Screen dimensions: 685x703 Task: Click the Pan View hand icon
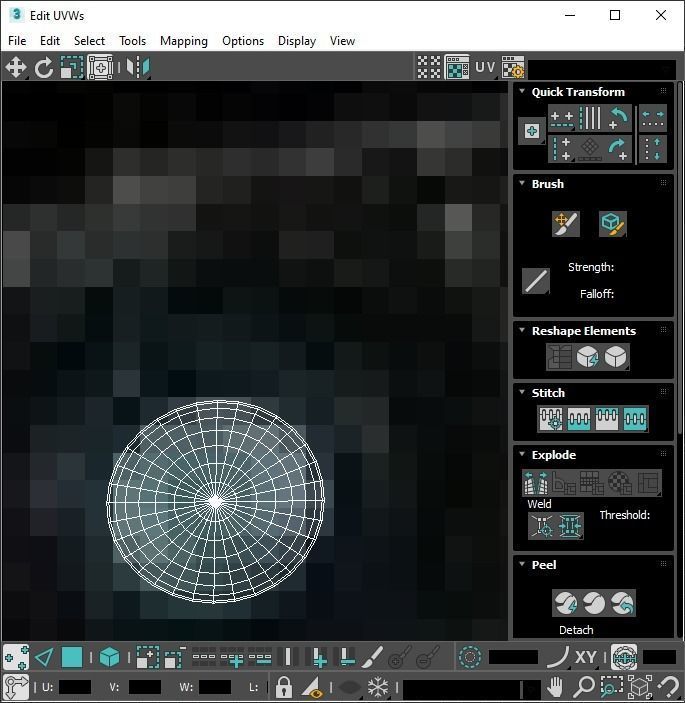pyautogui.click(x=555, y=687)
